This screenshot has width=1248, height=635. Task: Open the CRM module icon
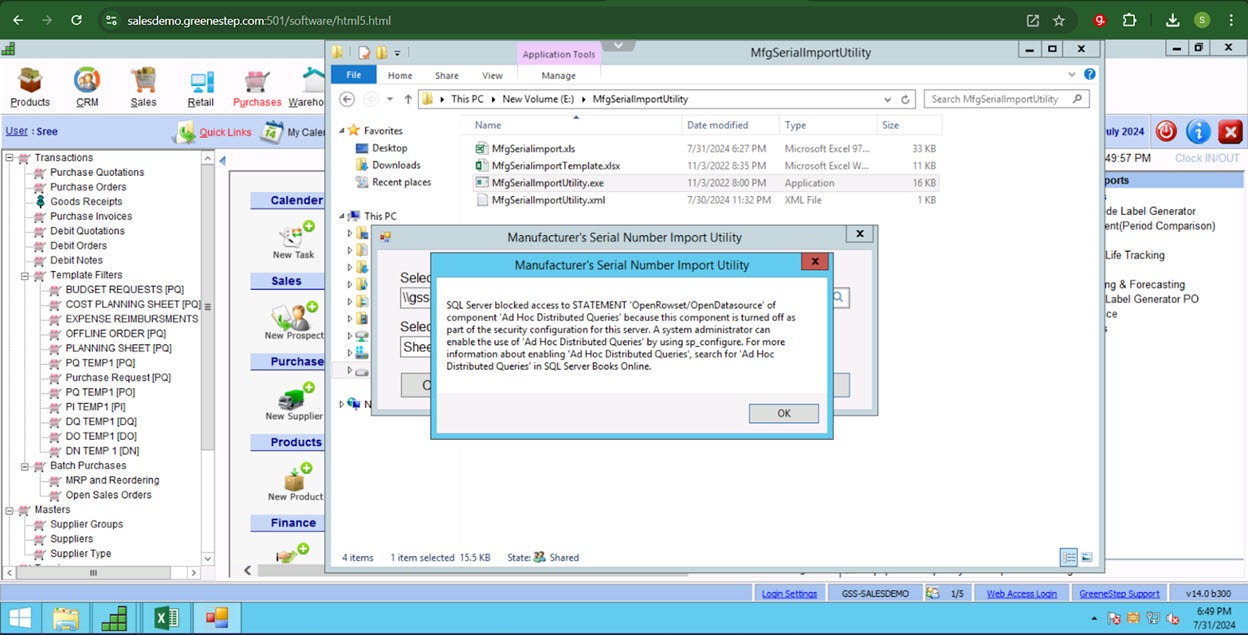(x=87, y=83)
